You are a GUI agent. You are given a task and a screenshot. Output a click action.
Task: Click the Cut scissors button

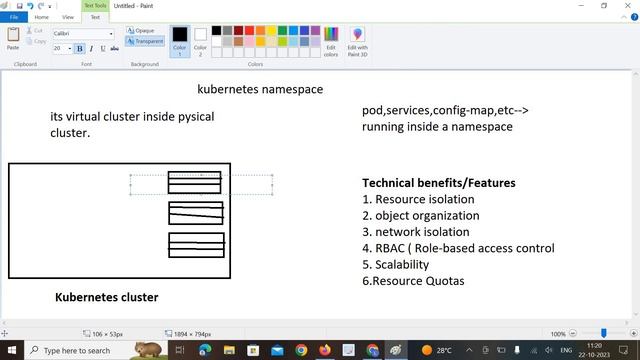[34, 31]
